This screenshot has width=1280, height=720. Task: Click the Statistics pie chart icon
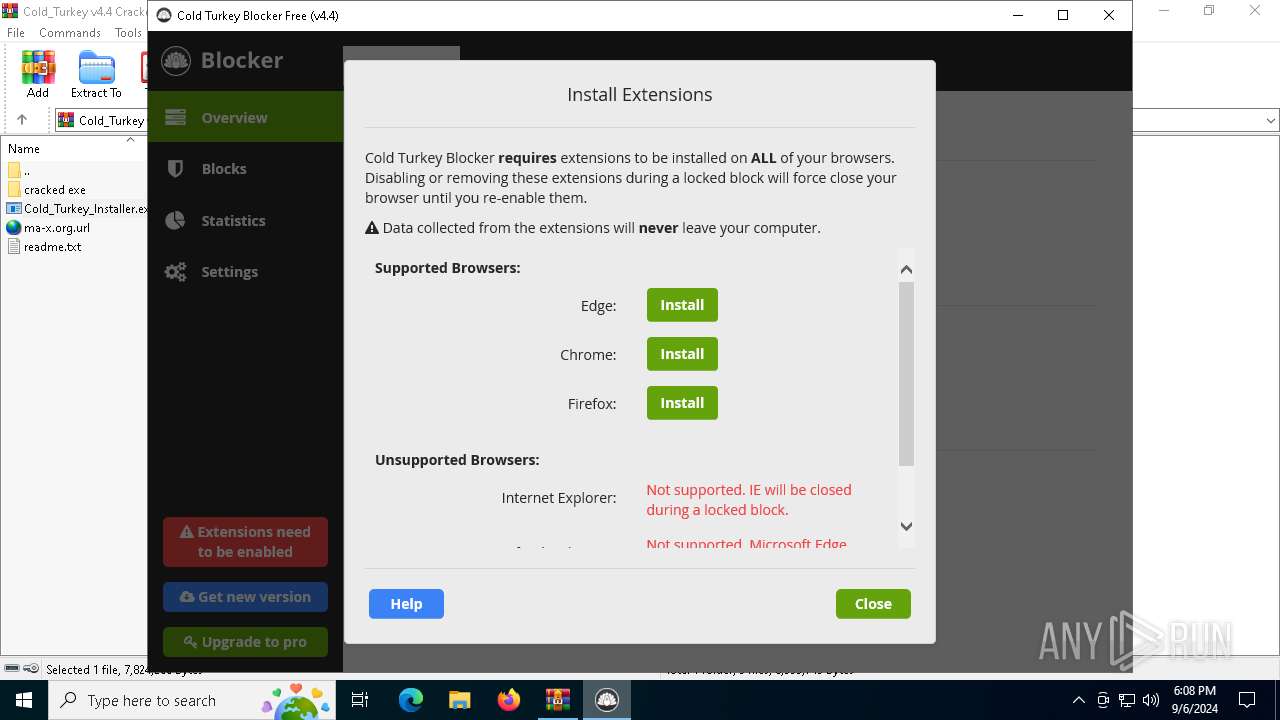(x=176, y=221)
